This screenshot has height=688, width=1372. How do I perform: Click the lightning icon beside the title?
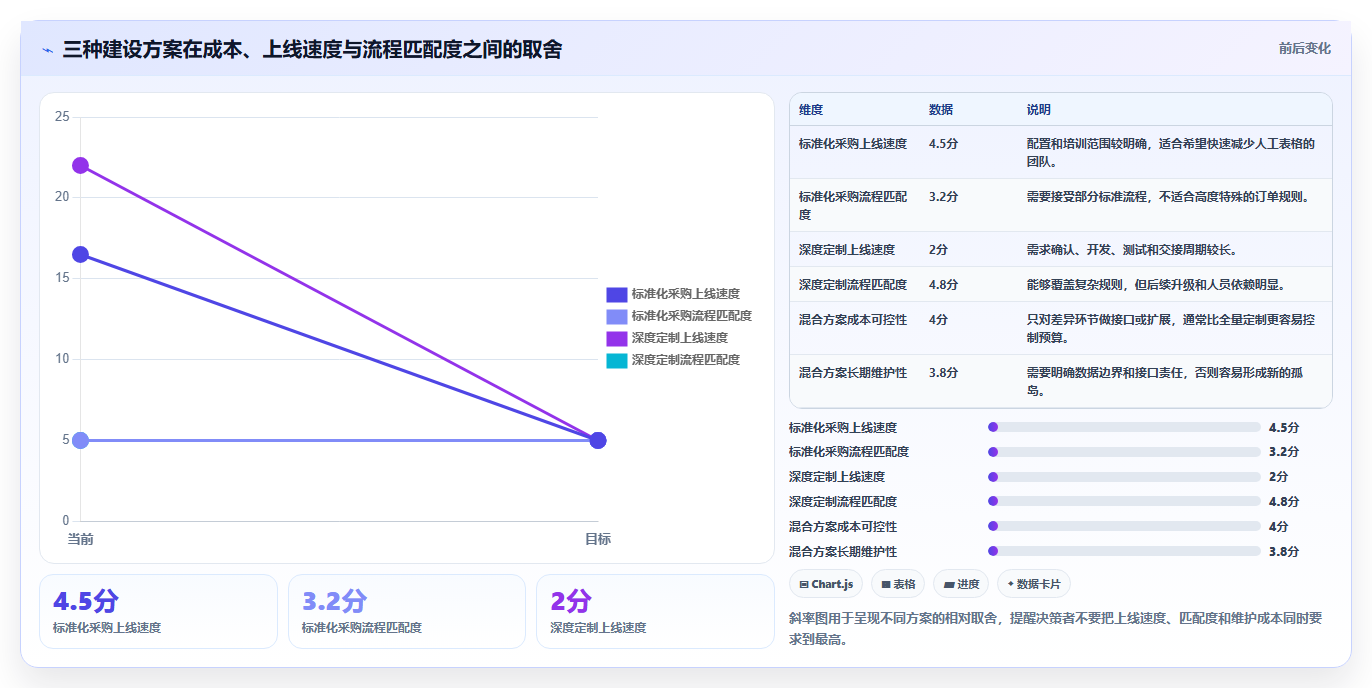pos(47,49)
